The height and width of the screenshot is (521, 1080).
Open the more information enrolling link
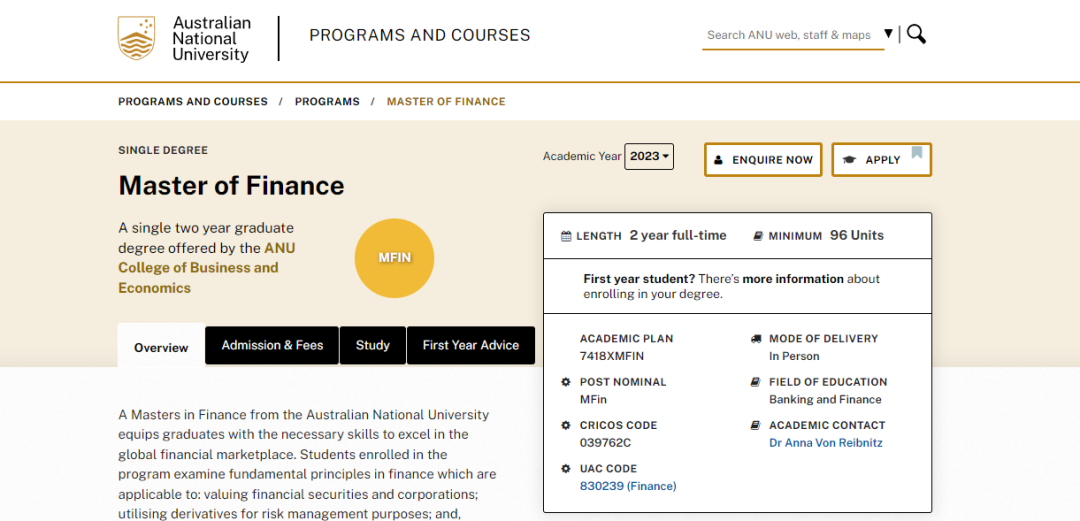click(792, 279)
